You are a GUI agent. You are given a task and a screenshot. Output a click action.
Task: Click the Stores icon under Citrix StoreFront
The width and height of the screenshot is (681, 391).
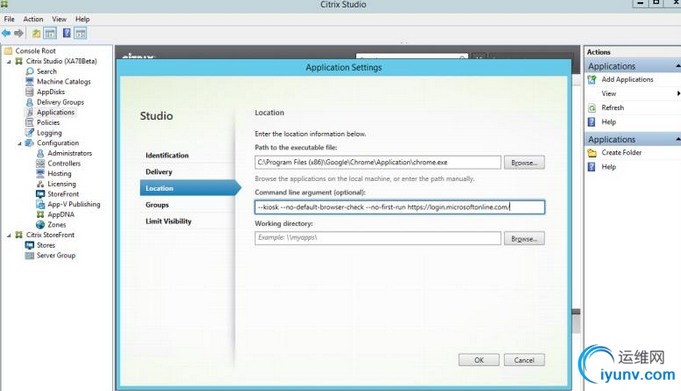[x=30, y=245]
